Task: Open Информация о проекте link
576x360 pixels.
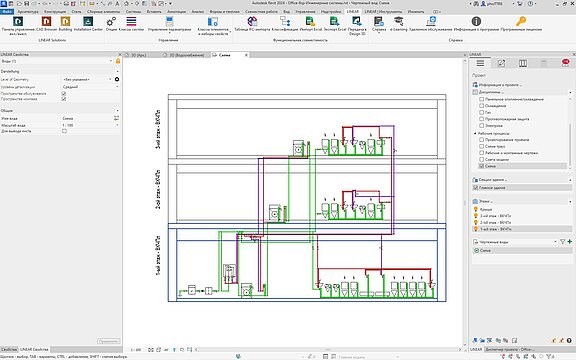Action: (x=500, y=85)
